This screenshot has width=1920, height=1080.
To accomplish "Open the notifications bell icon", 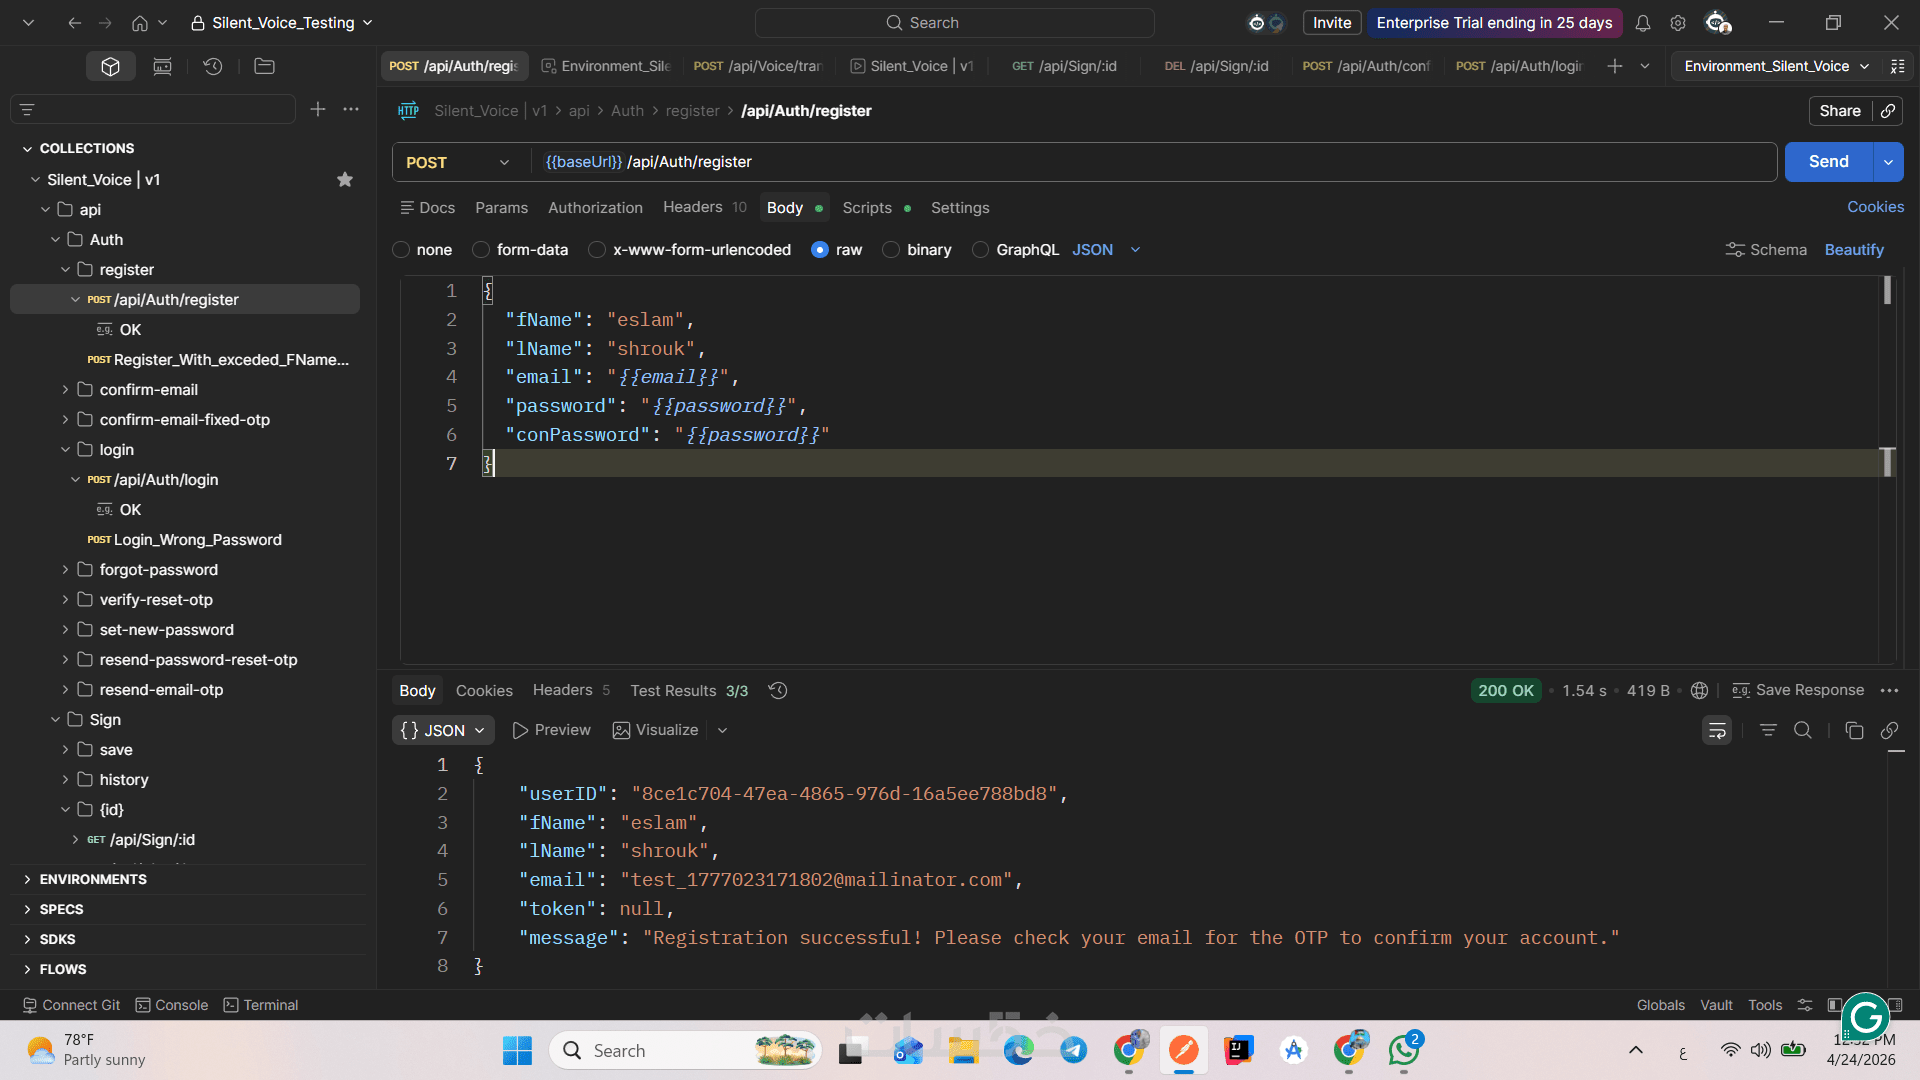I will 1642,23.
